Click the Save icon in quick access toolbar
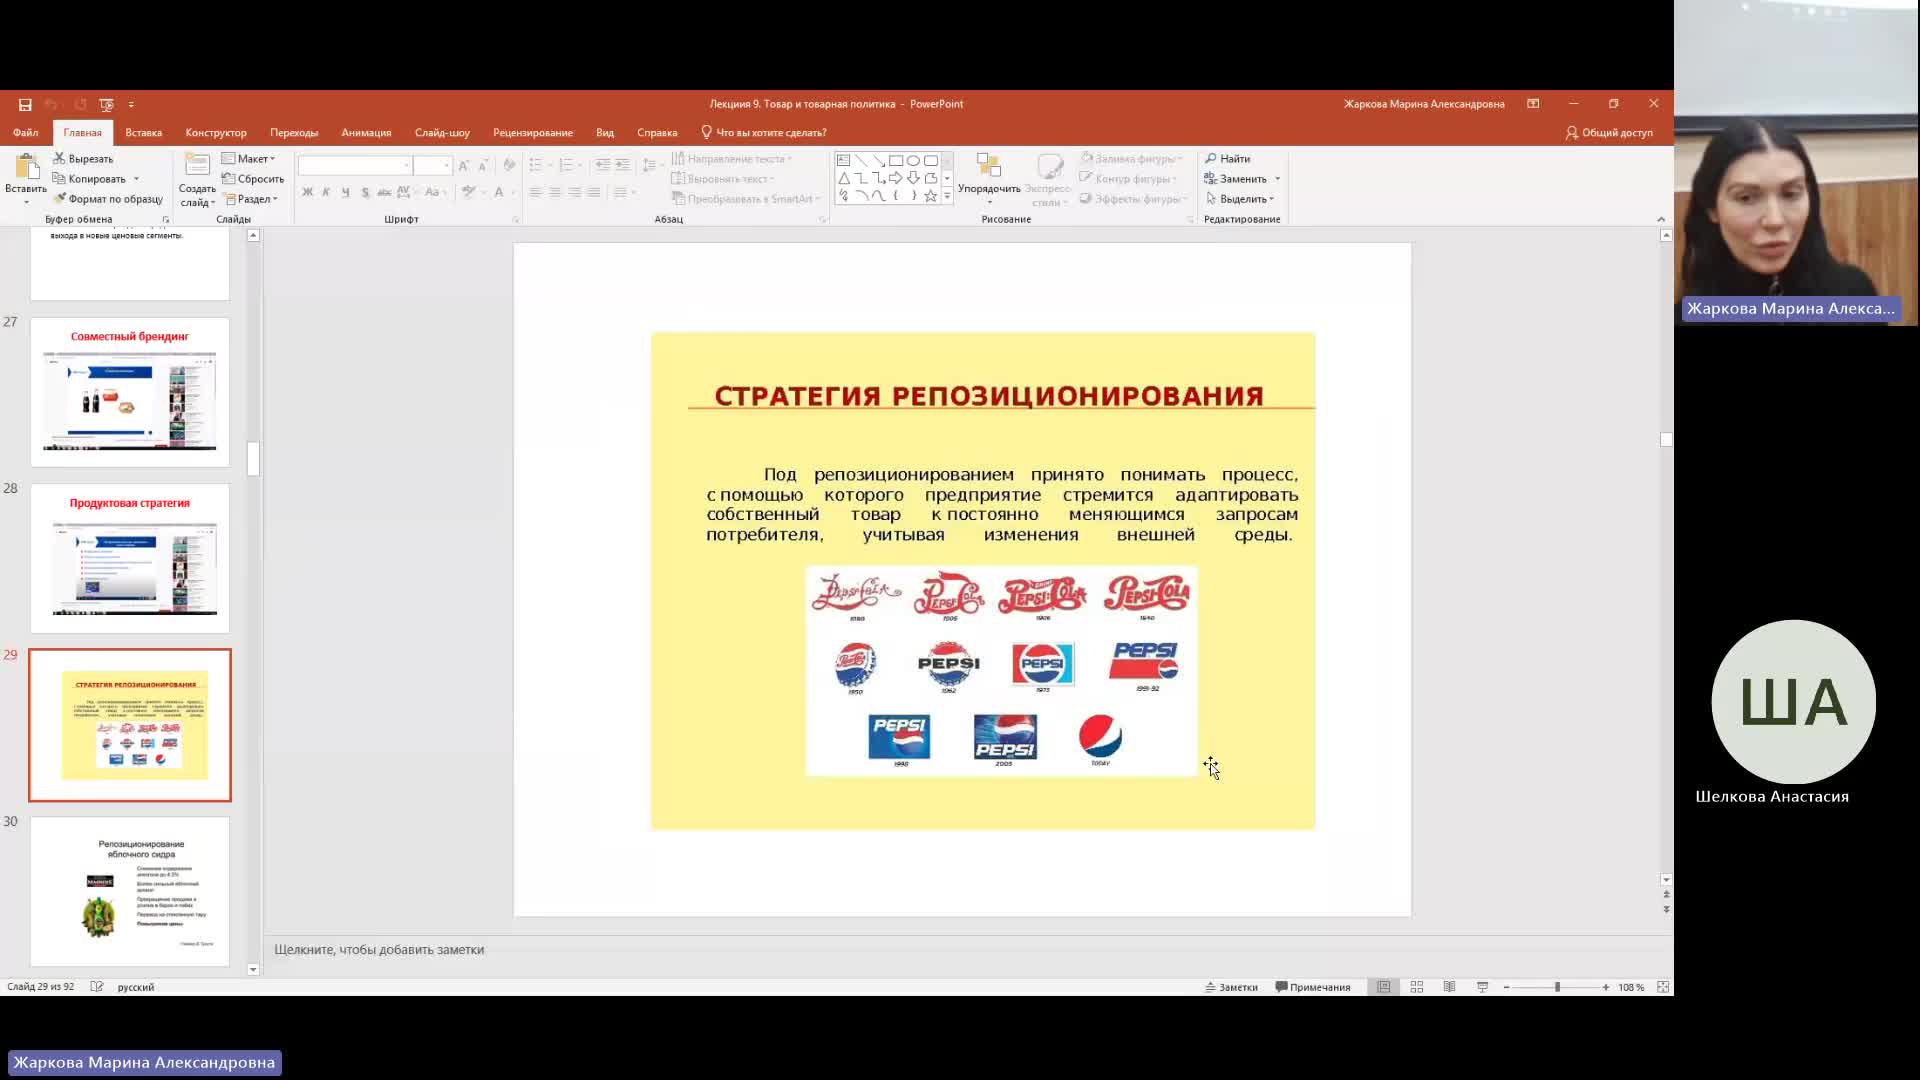 pos(25,104)
